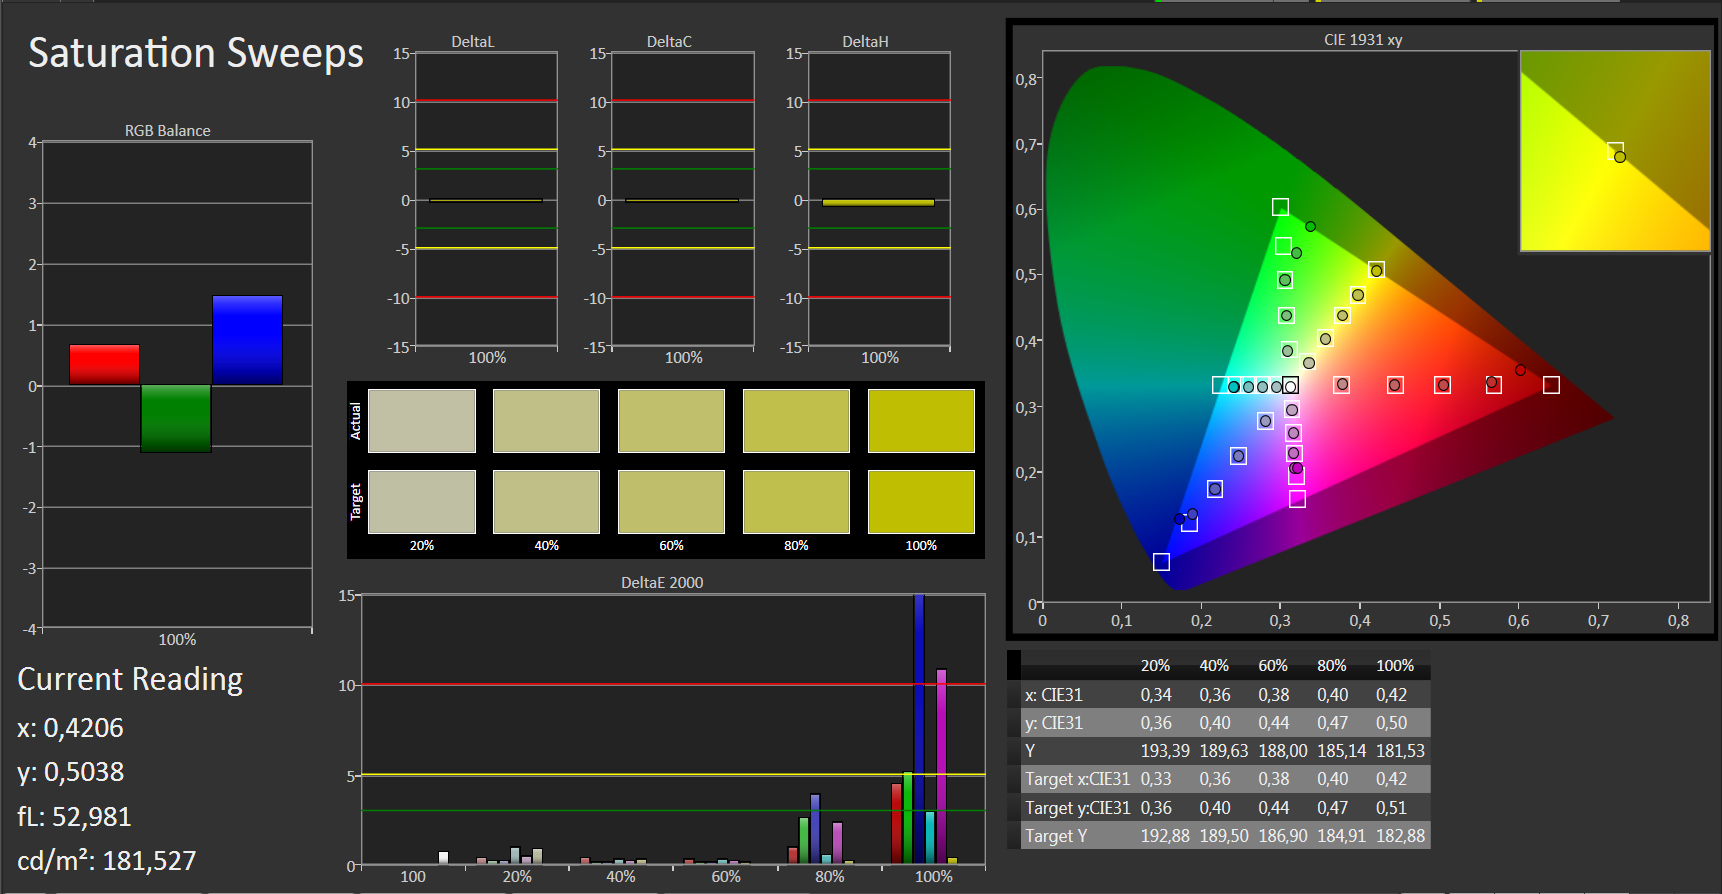Click the blue bar in RGB Balance chart
The height and width of the screenshot is (894, 1722).
click(x=247, y=340)
